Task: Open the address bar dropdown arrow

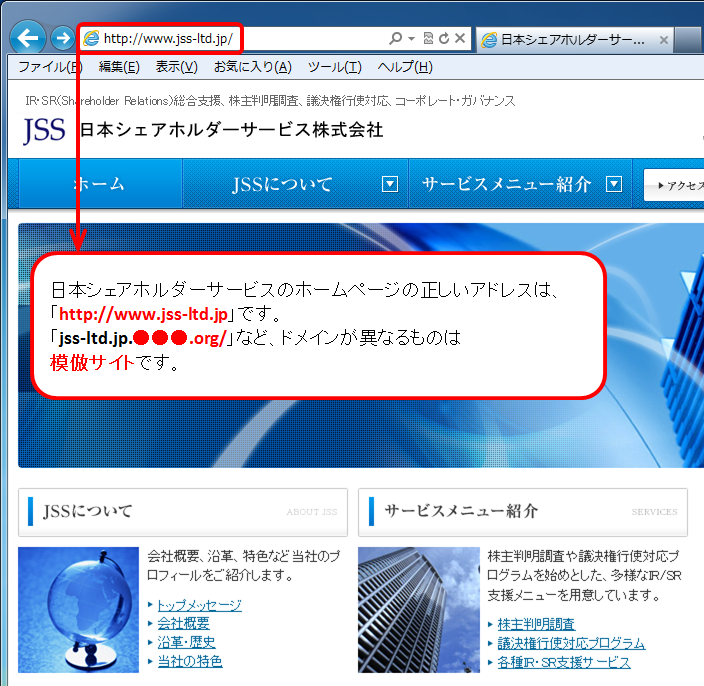Action: pos(411,39)
